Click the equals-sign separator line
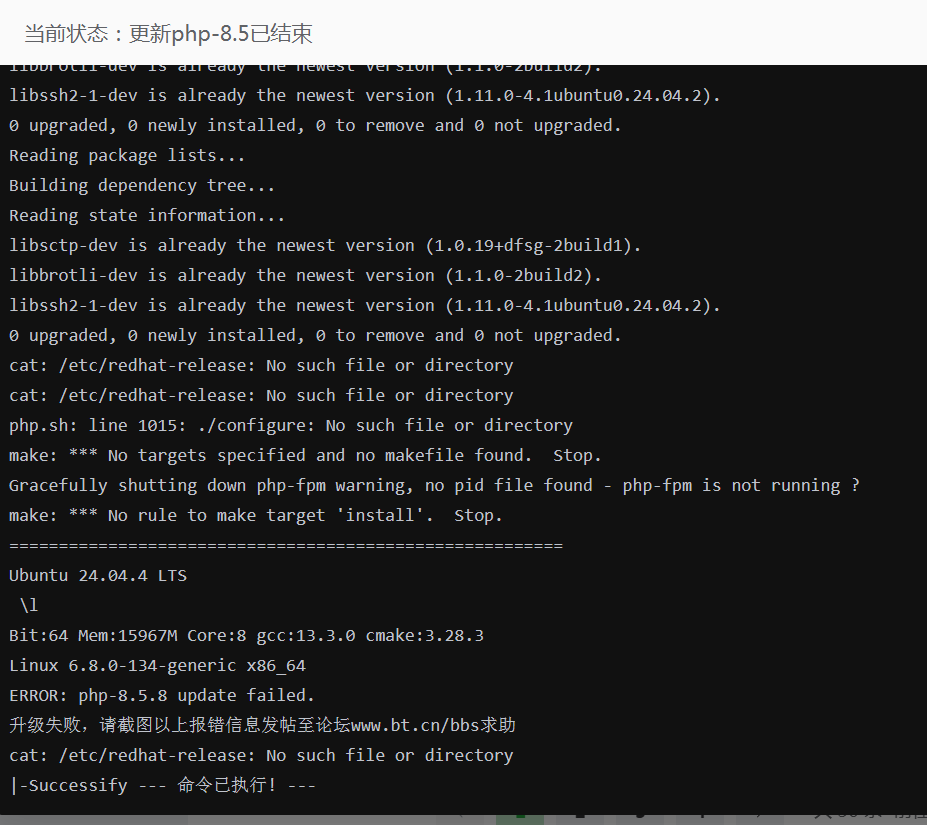927x825 pixels. (x=286, y=545)
